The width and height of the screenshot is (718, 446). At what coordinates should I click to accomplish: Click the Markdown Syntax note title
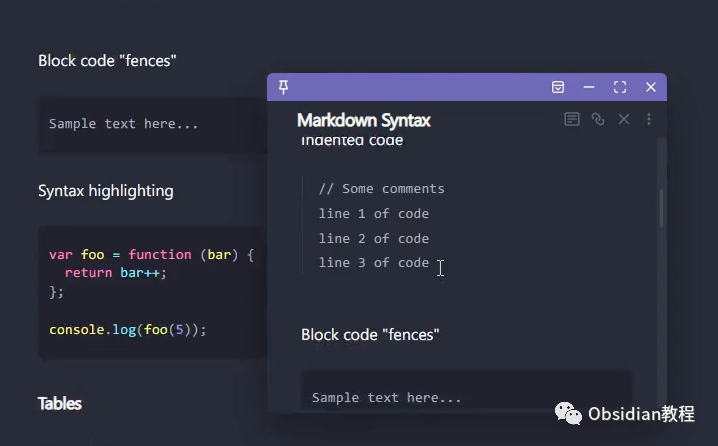(x=364, y=120)
